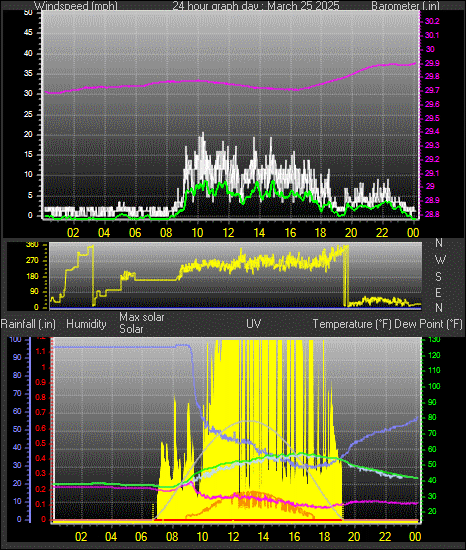
Task: Click the W compass label
Action: pos(440,260)
